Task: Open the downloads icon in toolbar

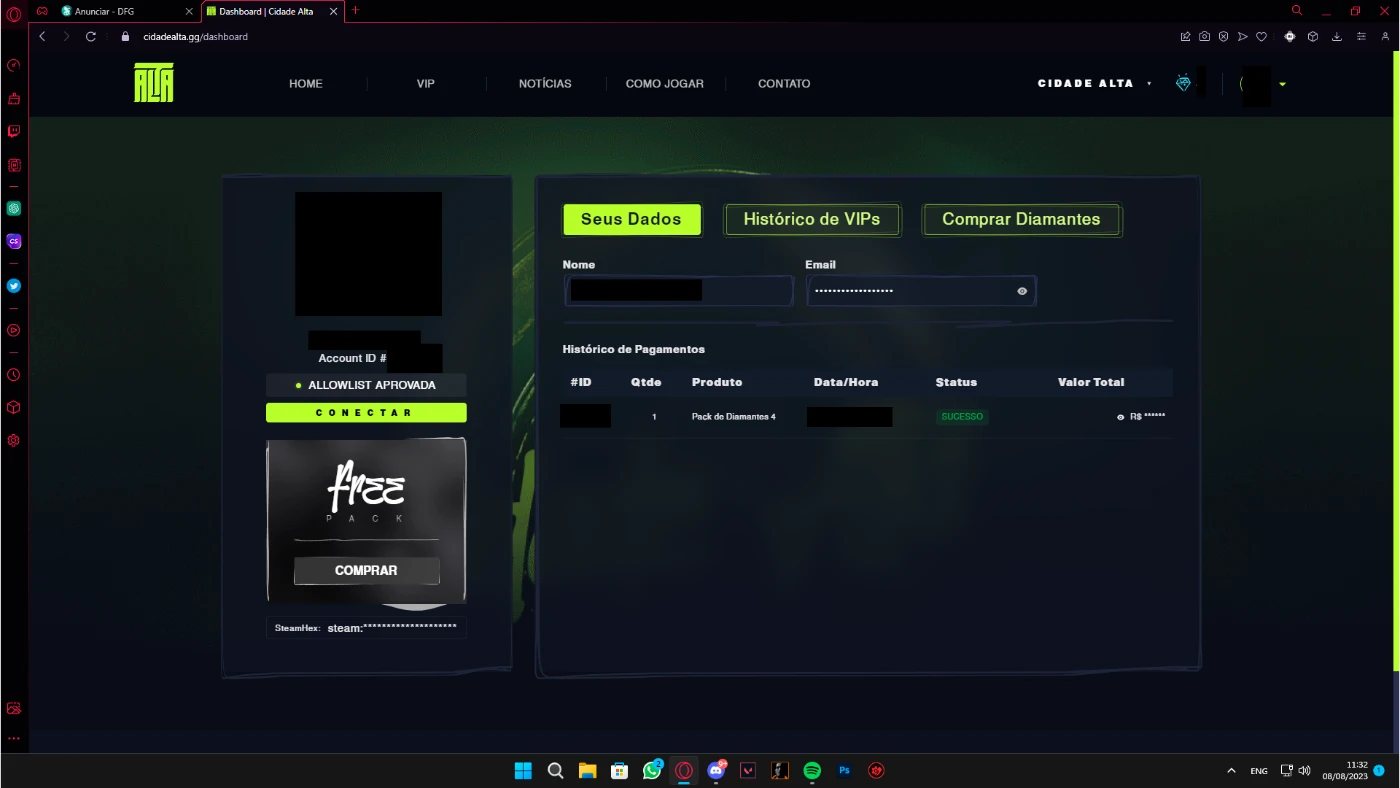Action: (1337, 36)
